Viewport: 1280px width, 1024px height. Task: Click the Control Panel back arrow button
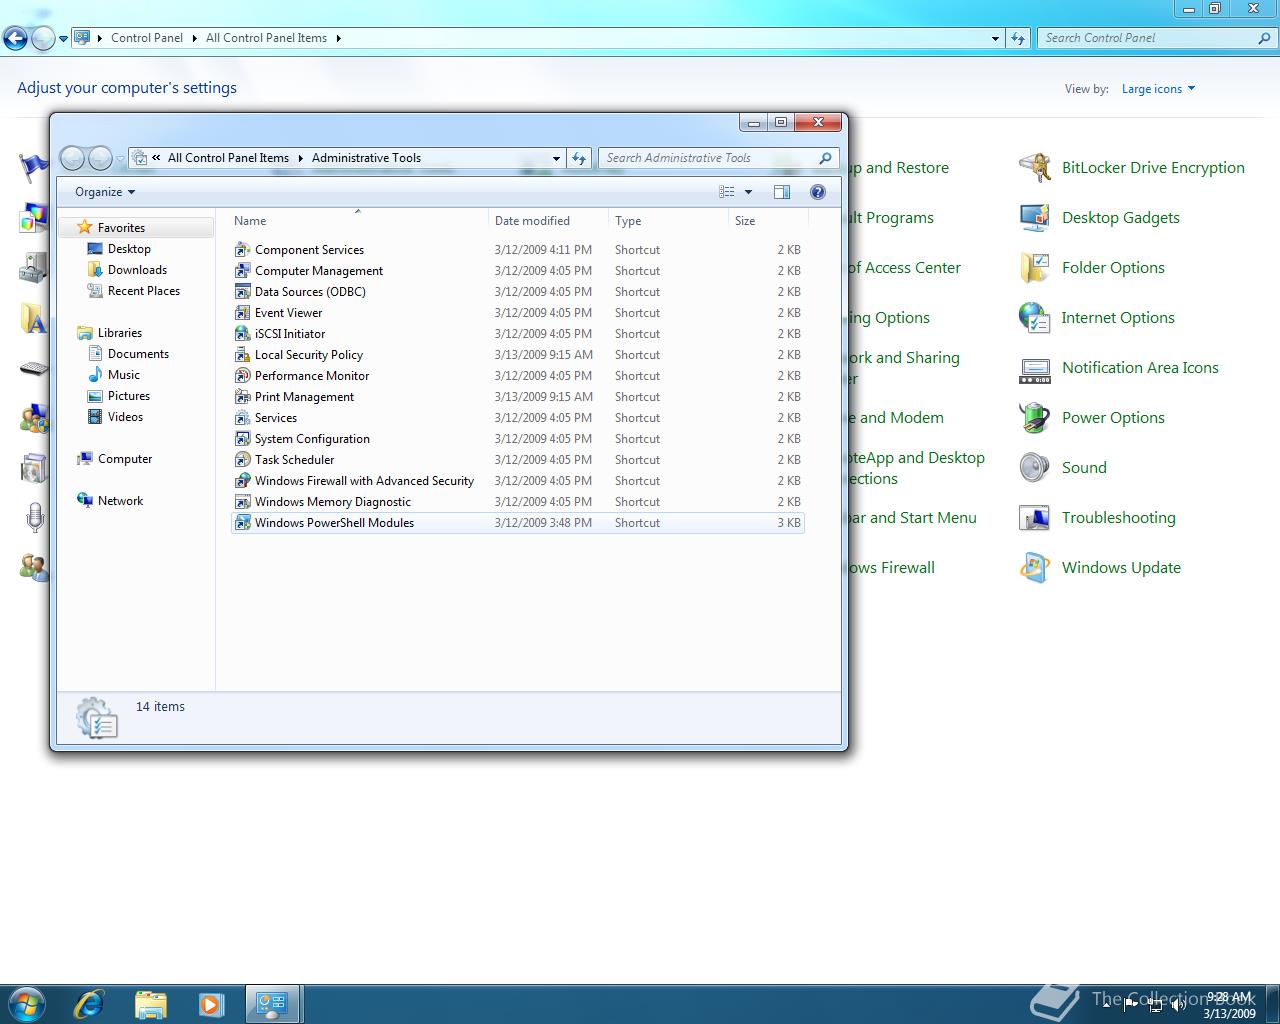[x=15, y=39]
